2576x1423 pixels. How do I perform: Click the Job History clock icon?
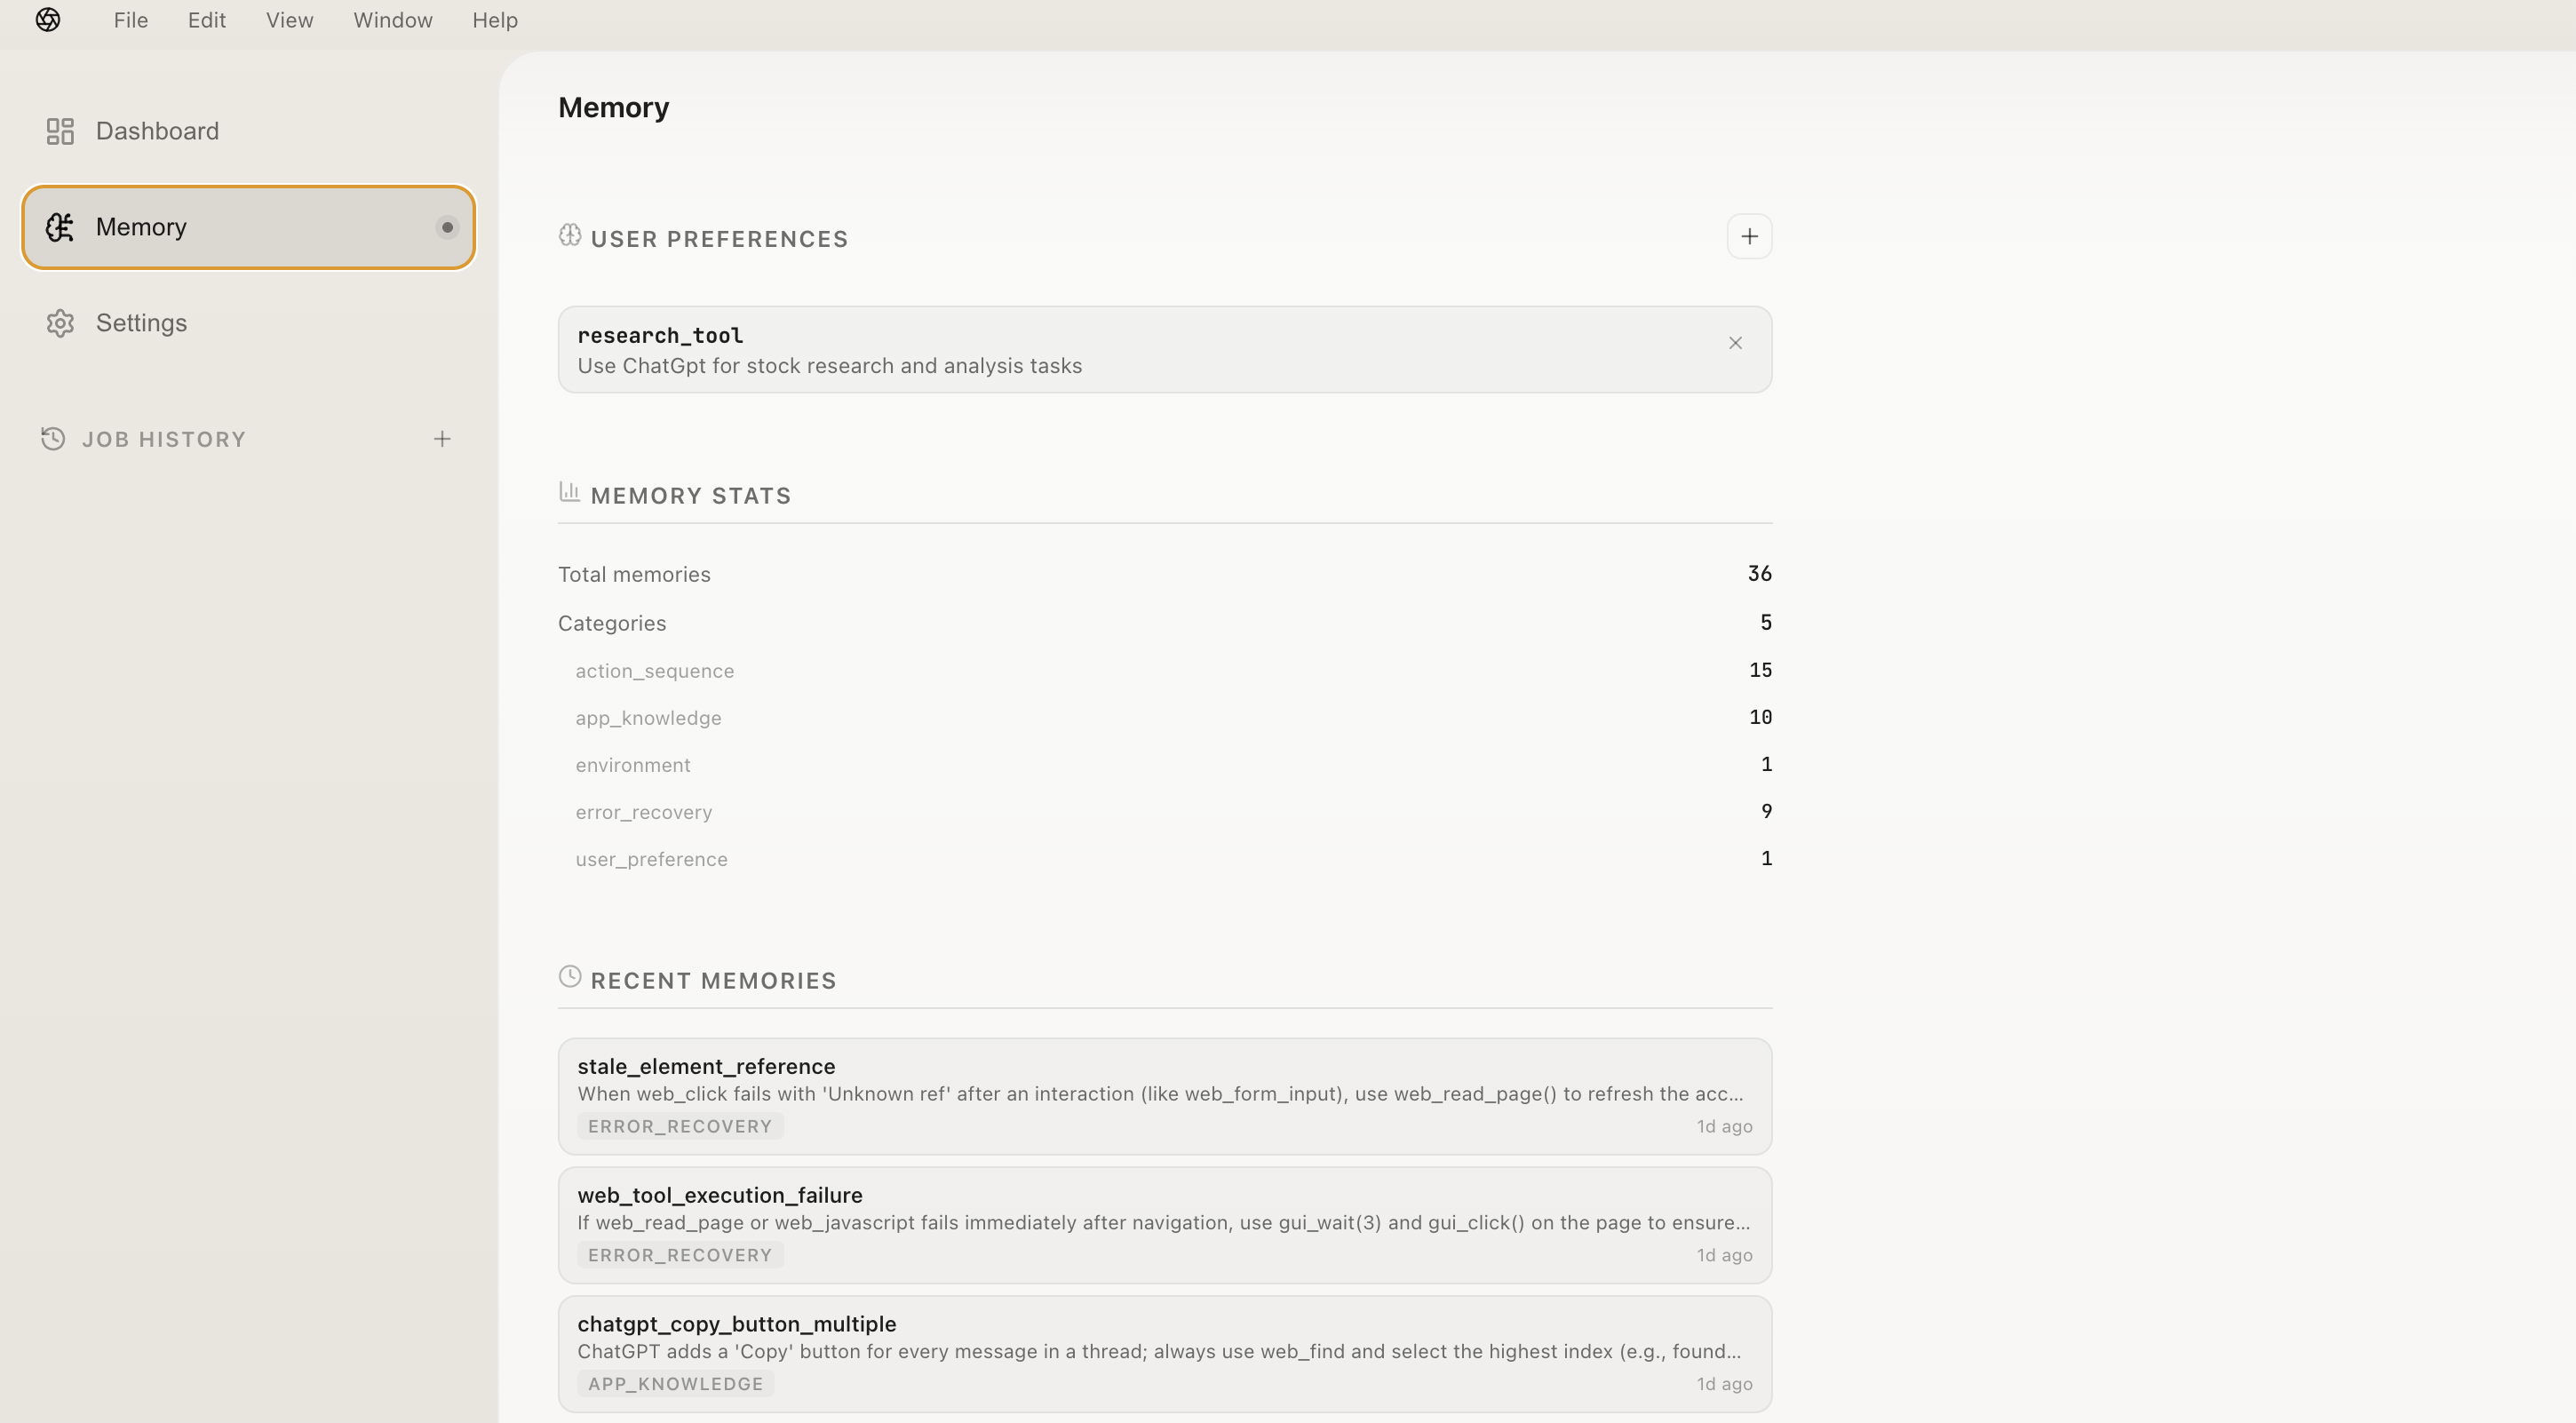tap(53, 439)
